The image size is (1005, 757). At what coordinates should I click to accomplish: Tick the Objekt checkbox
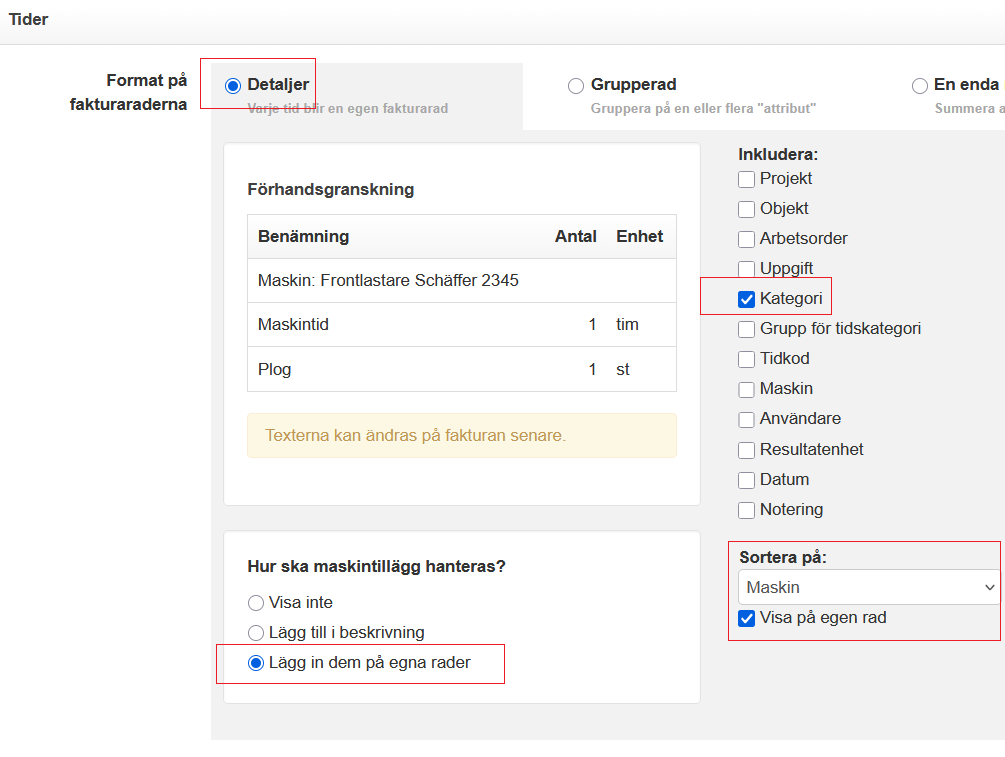[746, 210]
